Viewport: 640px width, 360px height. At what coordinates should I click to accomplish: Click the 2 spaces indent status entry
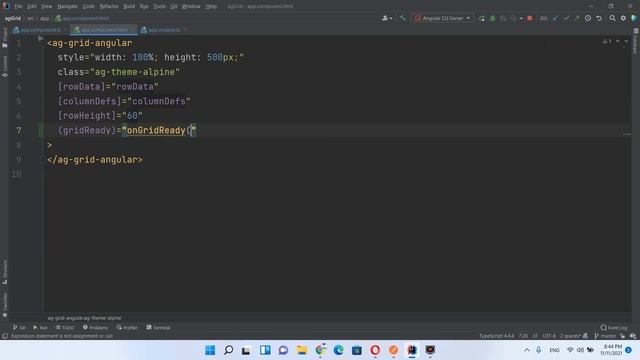click(570, 336)
